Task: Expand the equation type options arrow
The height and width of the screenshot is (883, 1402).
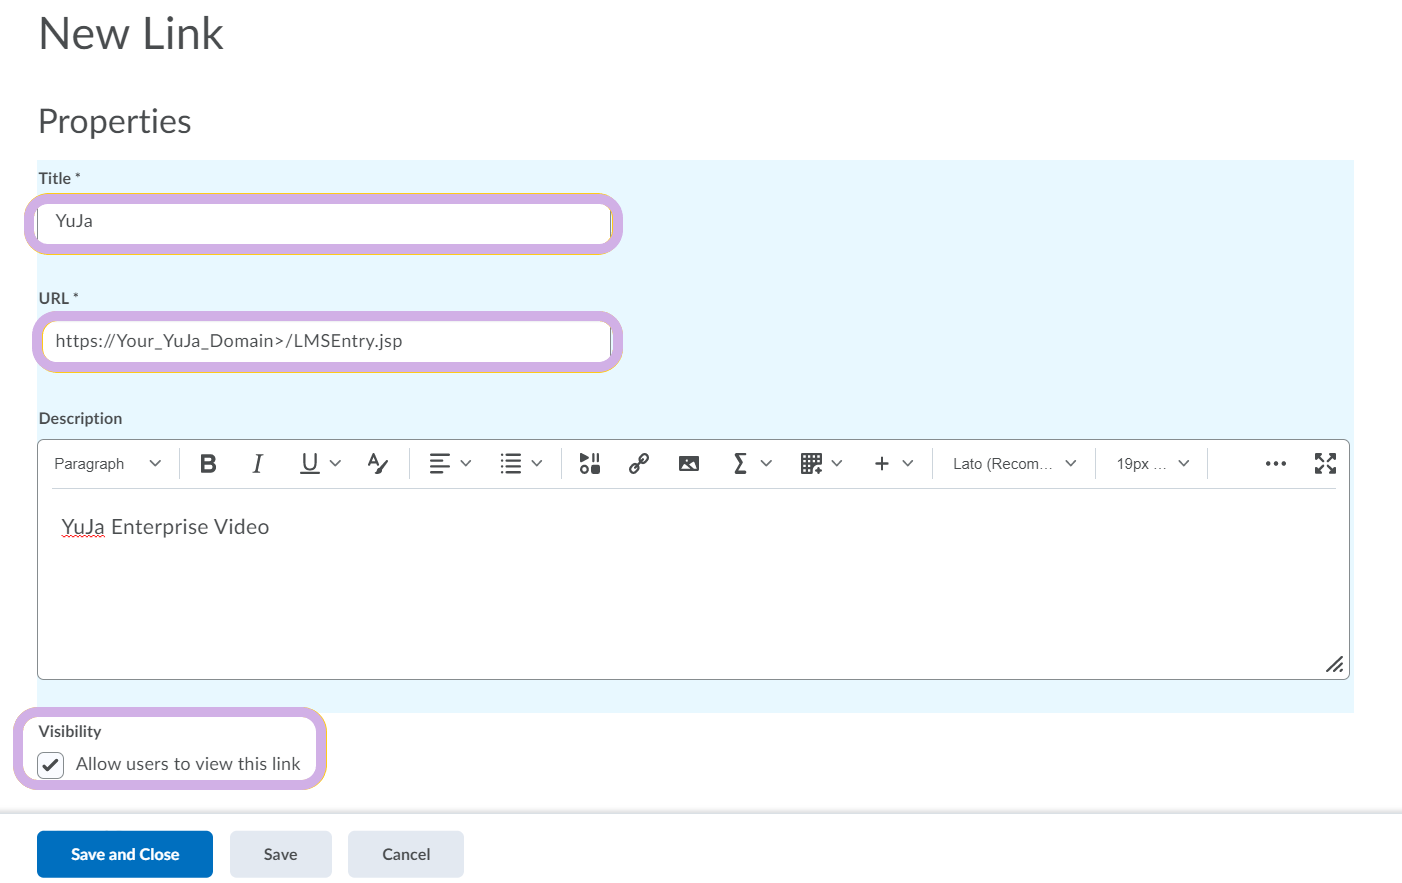Action: pyautogui.click(x=767, y=464)
